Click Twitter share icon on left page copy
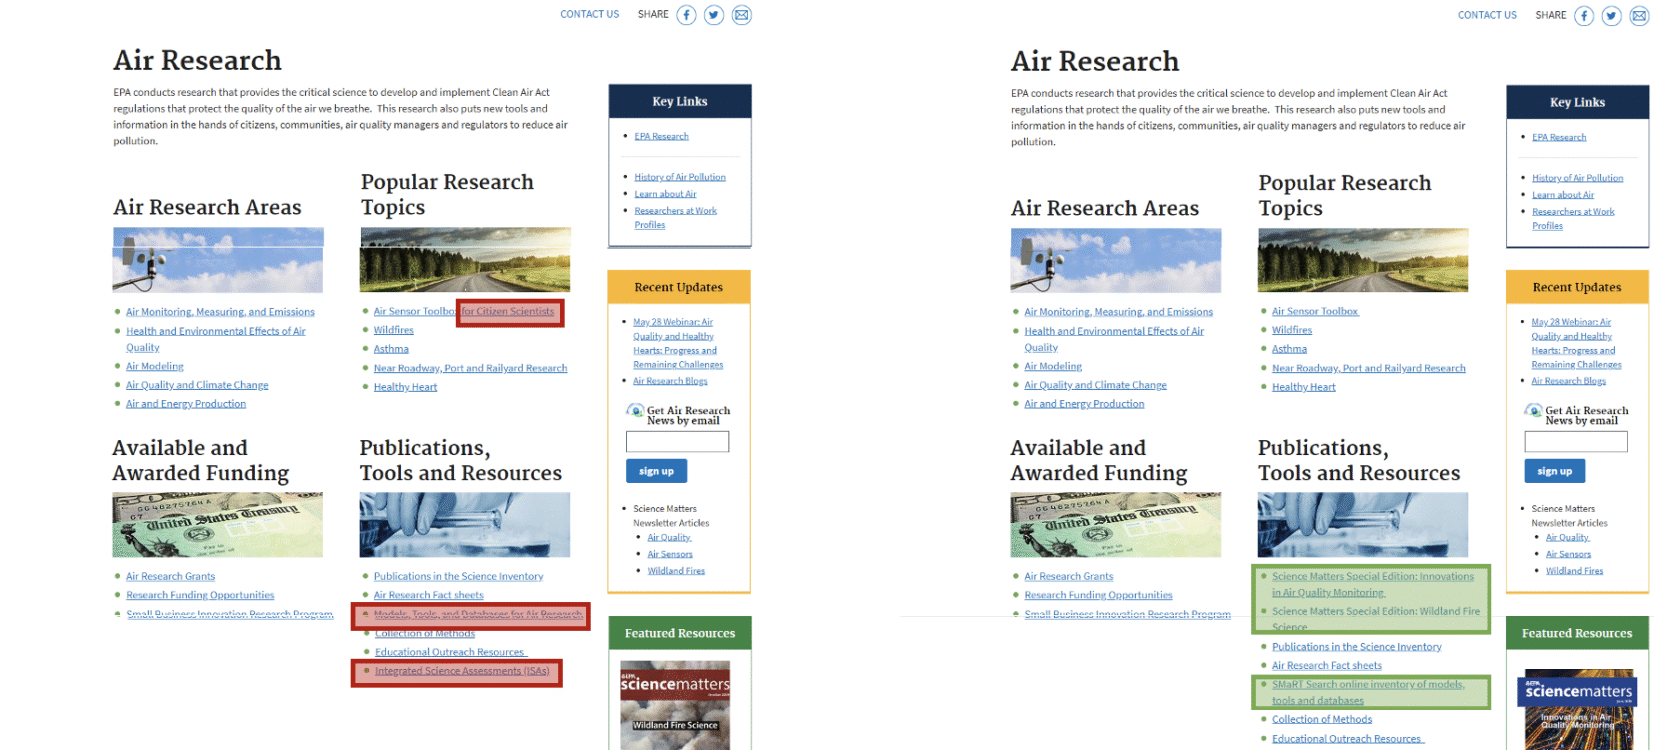Screen dimensions: 1654x750 point(713,15)
